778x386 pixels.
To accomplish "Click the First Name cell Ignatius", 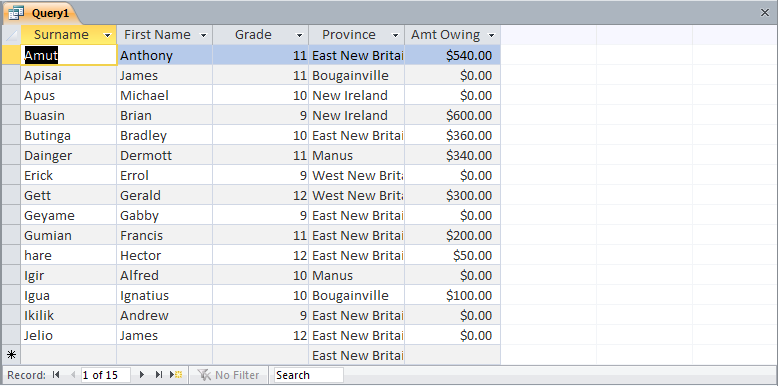I will point(165,295).
